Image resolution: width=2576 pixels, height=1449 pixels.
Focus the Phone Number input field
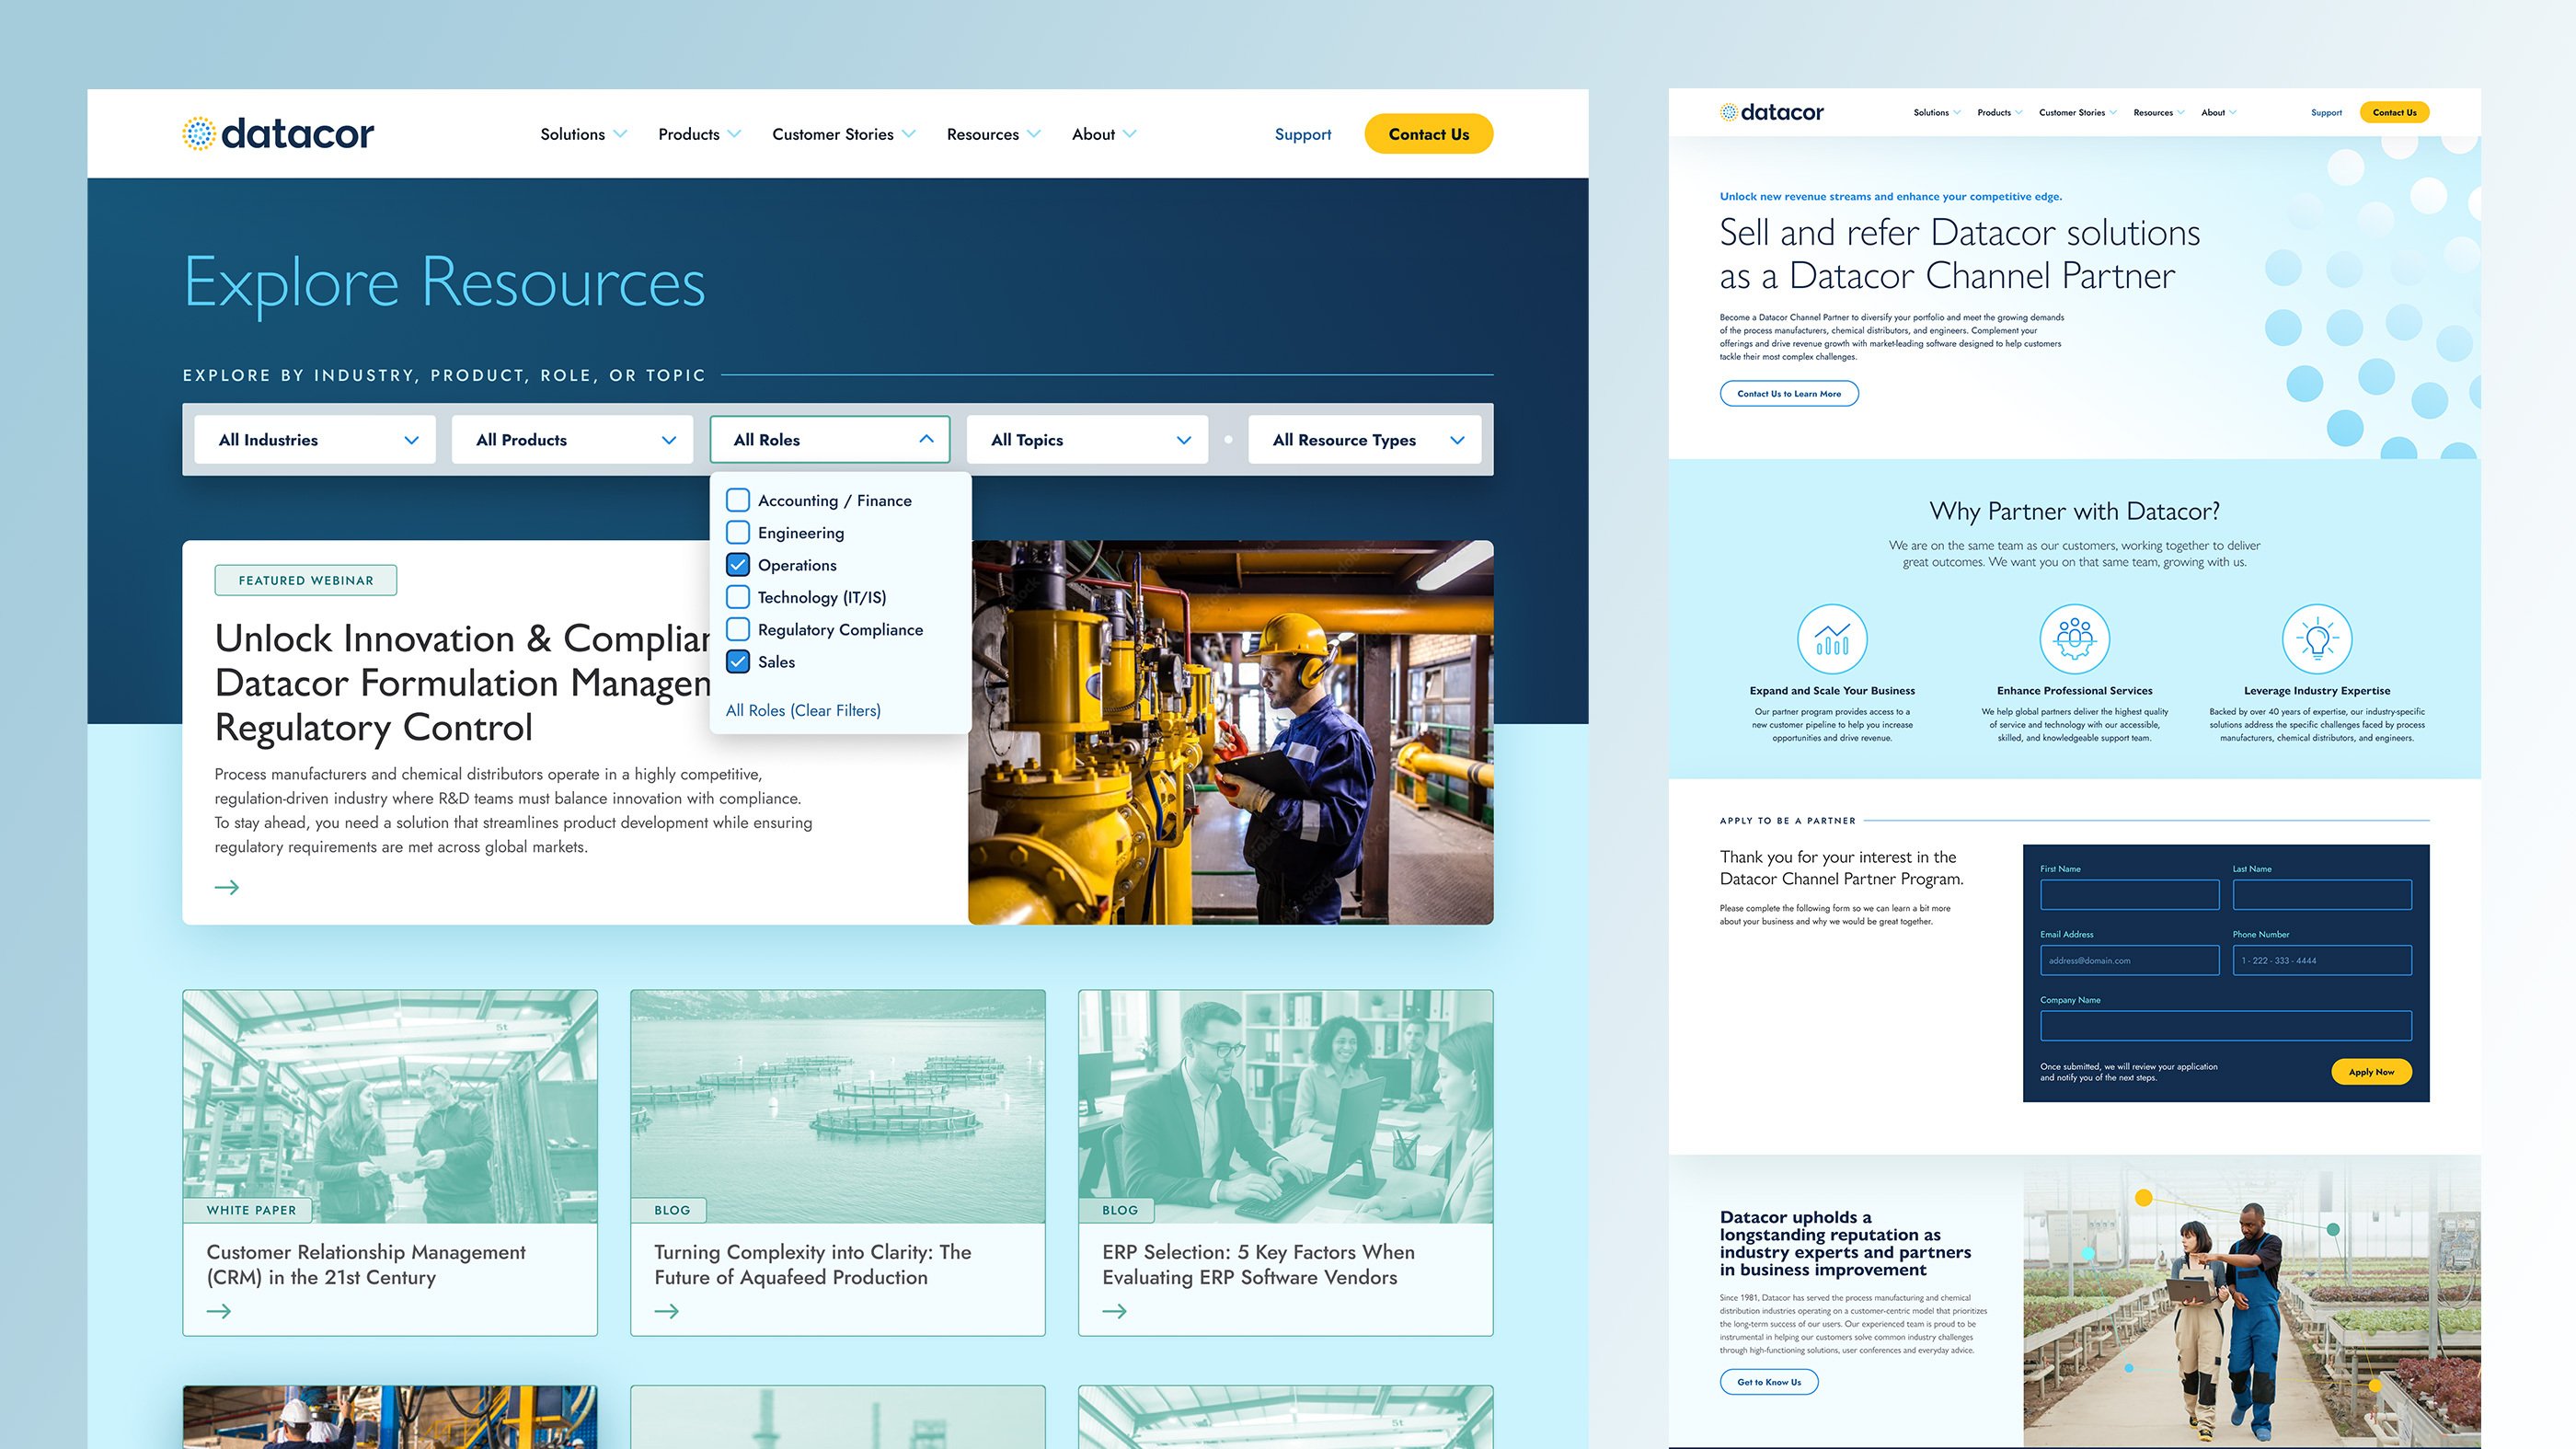pos(2322,960)
